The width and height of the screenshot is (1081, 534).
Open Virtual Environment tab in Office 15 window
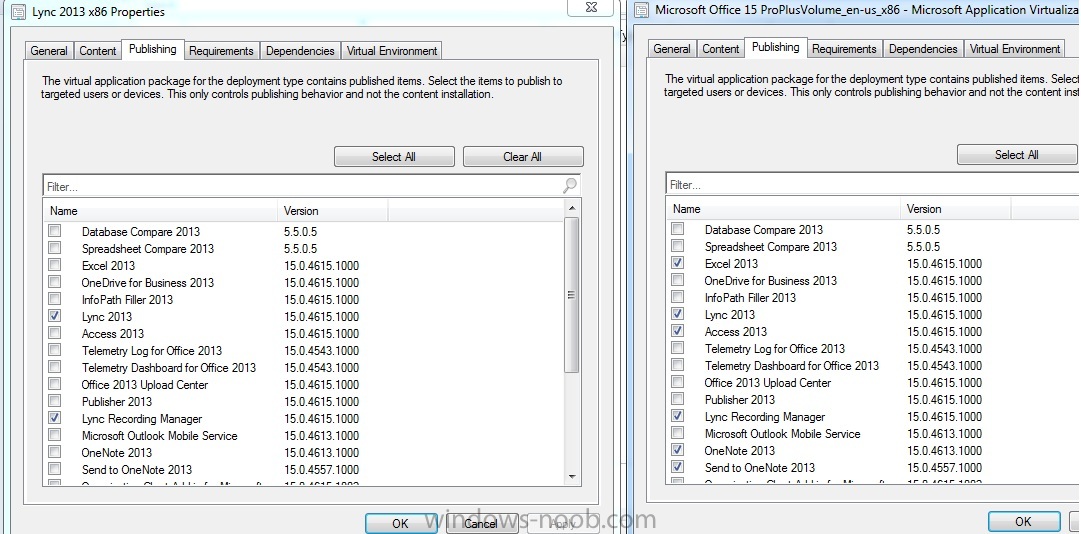[1015, 49]
